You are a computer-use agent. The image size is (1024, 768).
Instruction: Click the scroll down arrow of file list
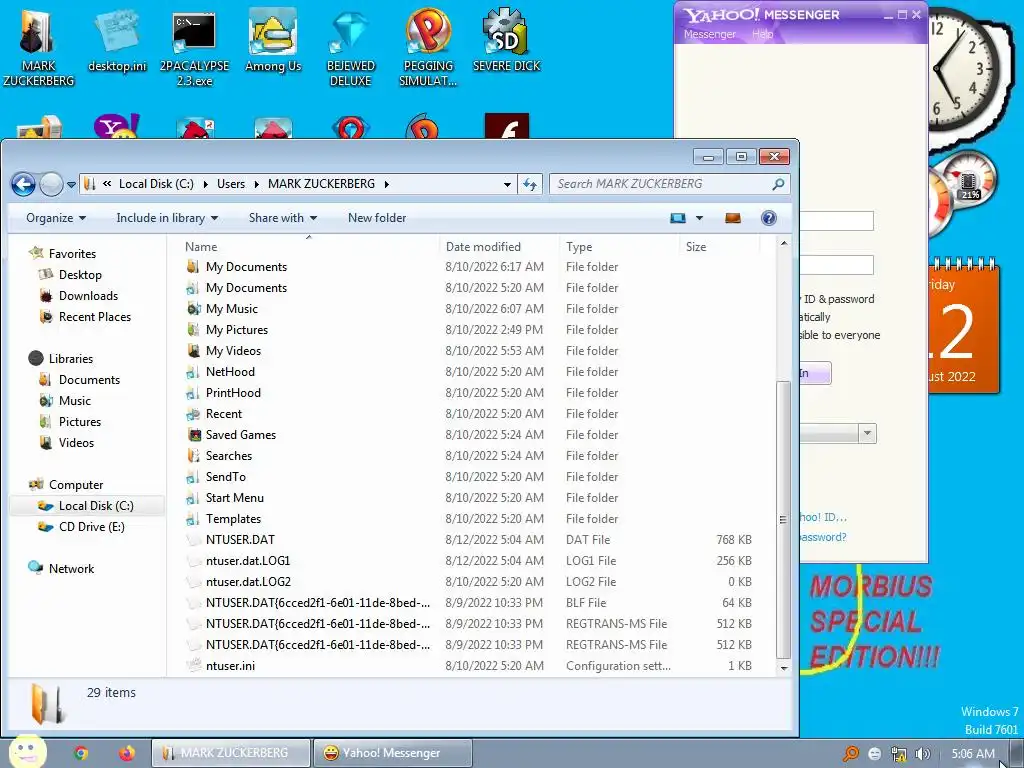point(784,668)
